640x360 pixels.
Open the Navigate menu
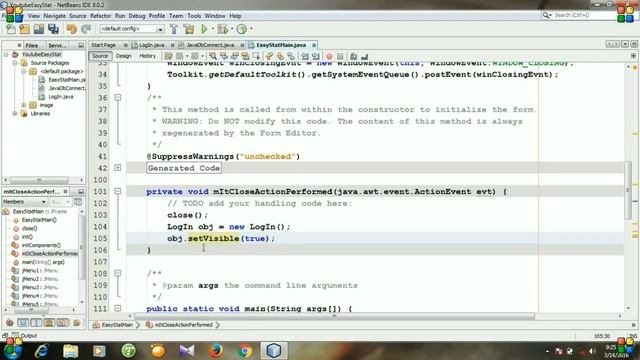click(54, 16)
